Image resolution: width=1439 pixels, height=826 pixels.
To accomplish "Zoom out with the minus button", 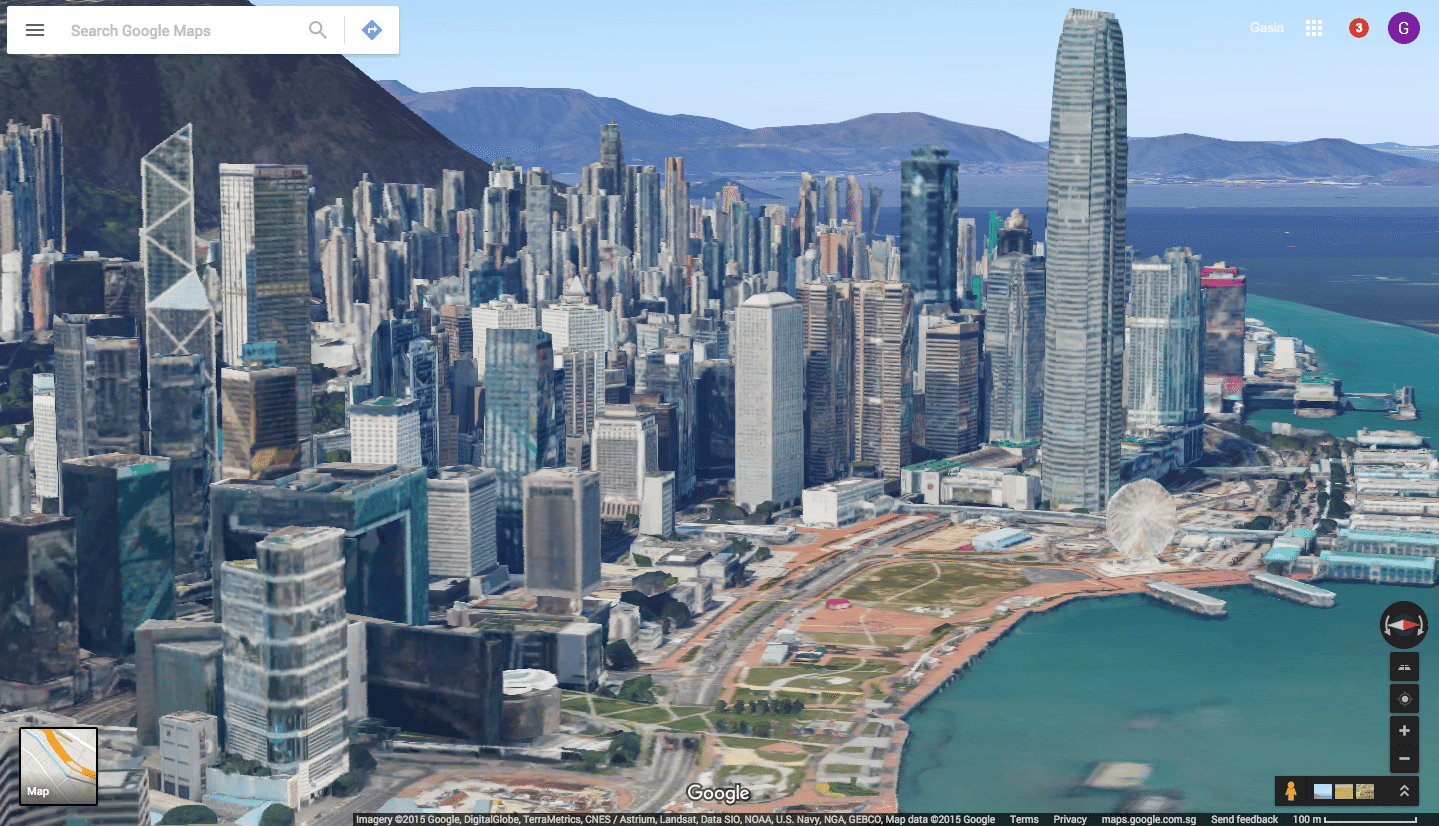I will click(x=1404, y=759).
